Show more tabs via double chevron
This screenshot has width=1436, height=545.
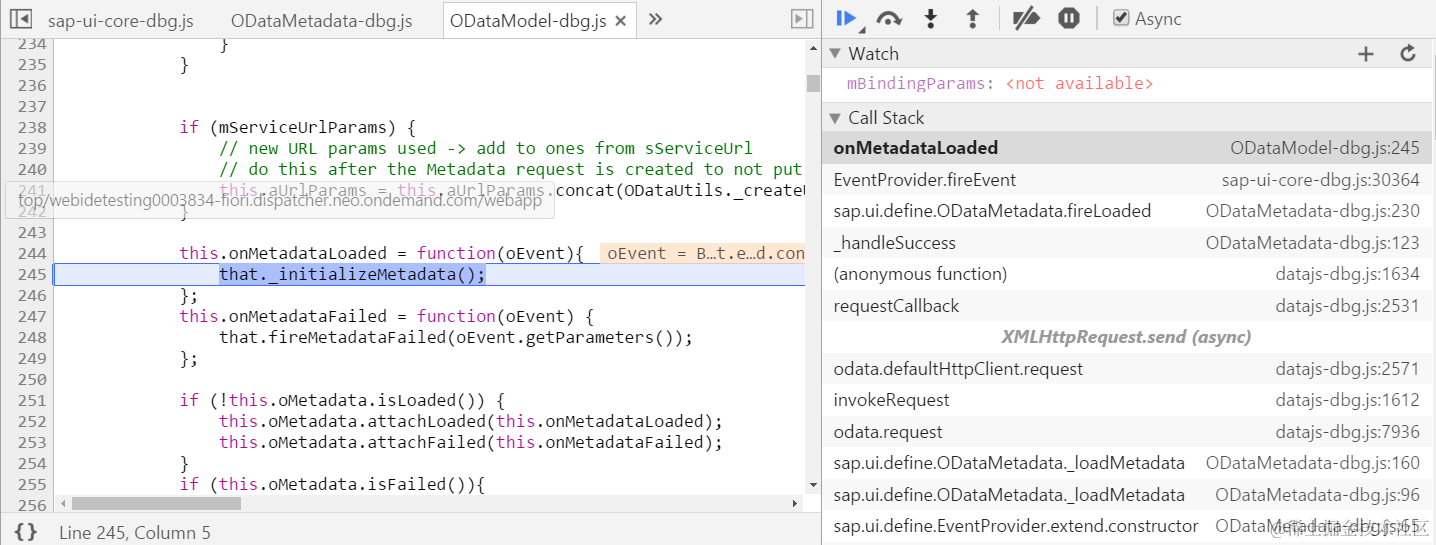655,19
